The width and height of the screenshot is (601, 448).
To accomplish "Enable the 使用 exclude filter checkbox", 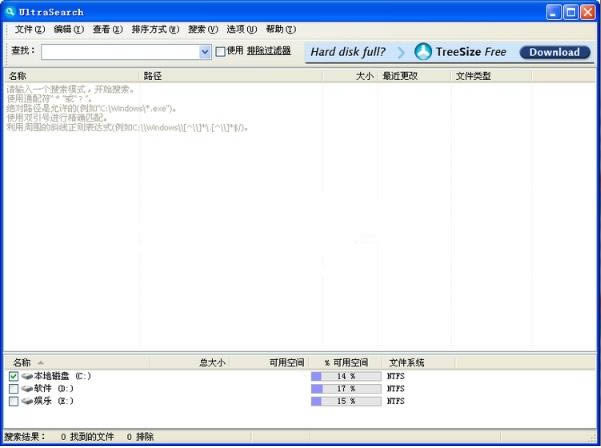I will pos(220,51).
